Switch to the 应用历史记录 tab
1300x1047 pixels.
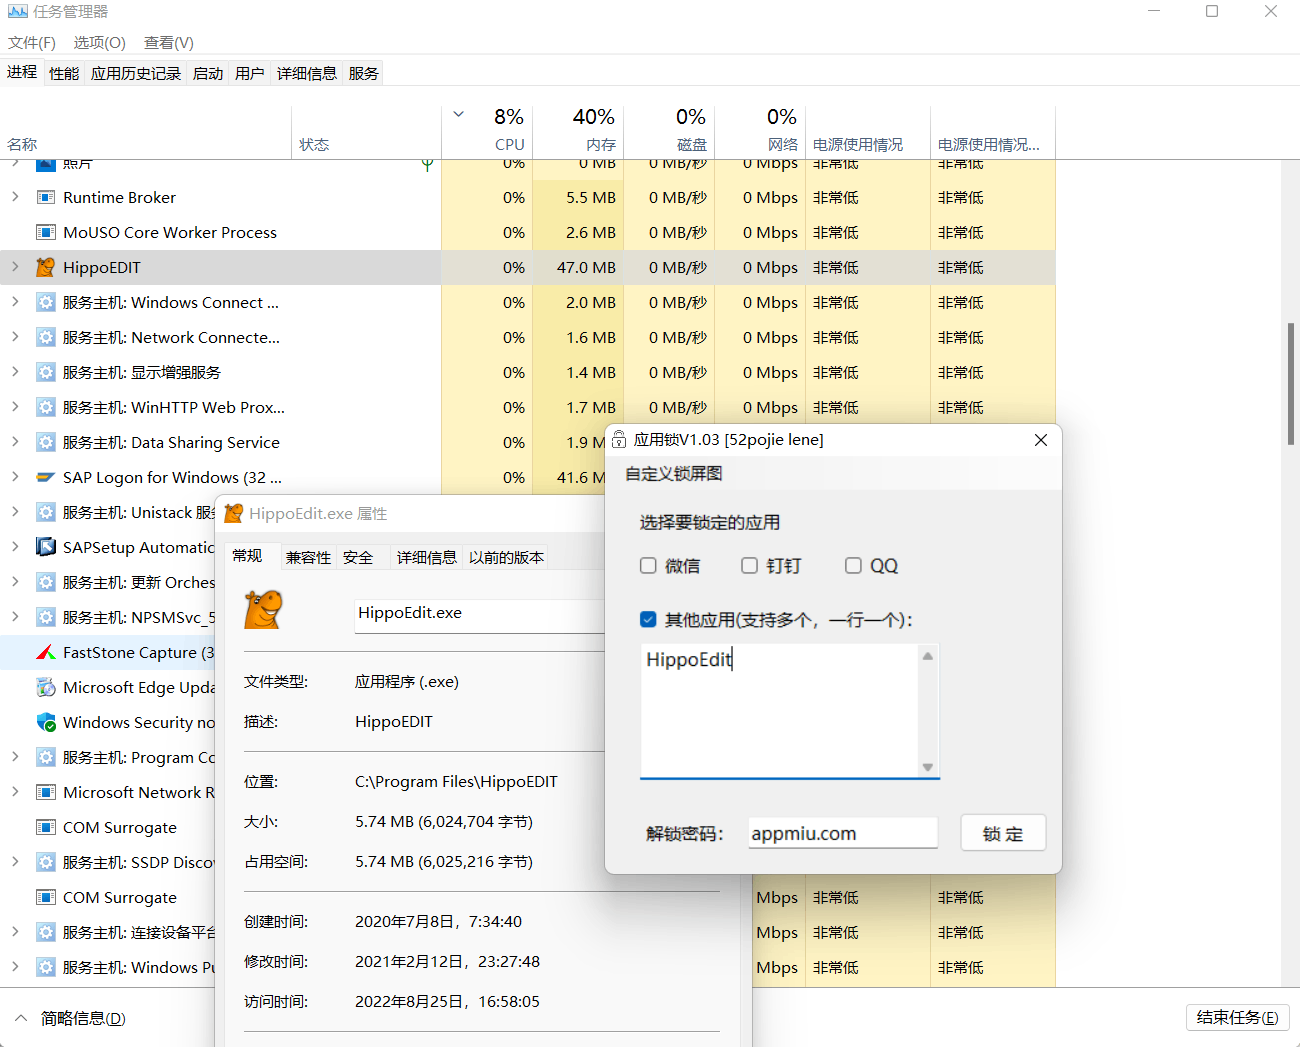136,73
